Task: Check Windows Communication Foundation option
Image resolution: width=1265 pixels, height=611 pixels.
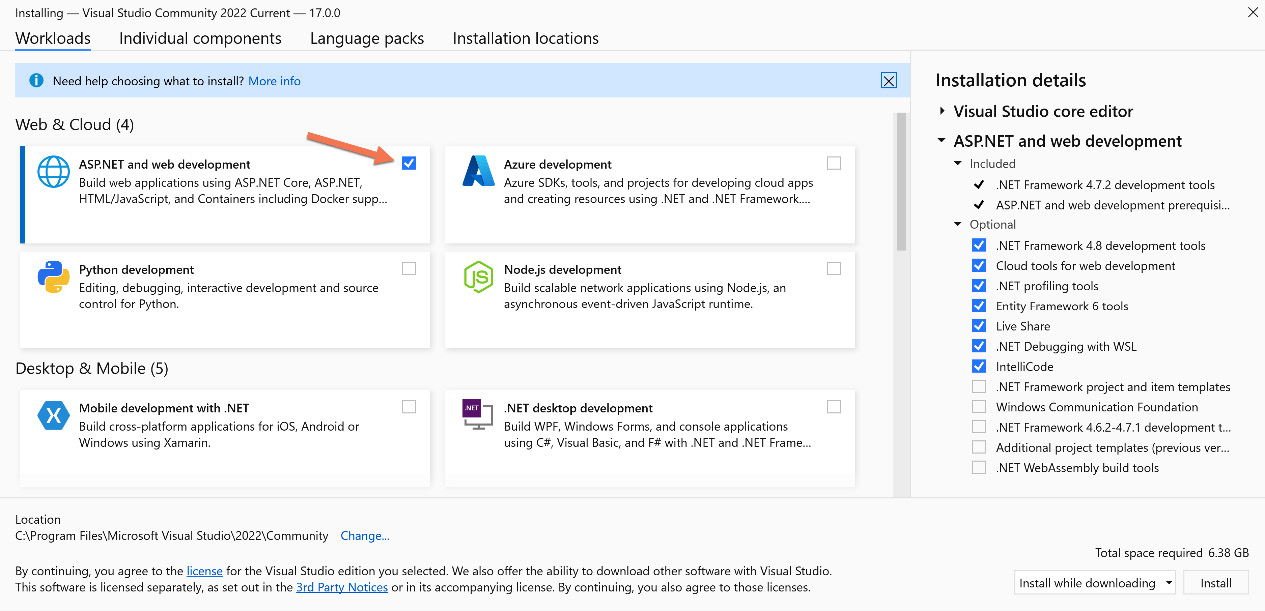Action: (x=979, y=407)
